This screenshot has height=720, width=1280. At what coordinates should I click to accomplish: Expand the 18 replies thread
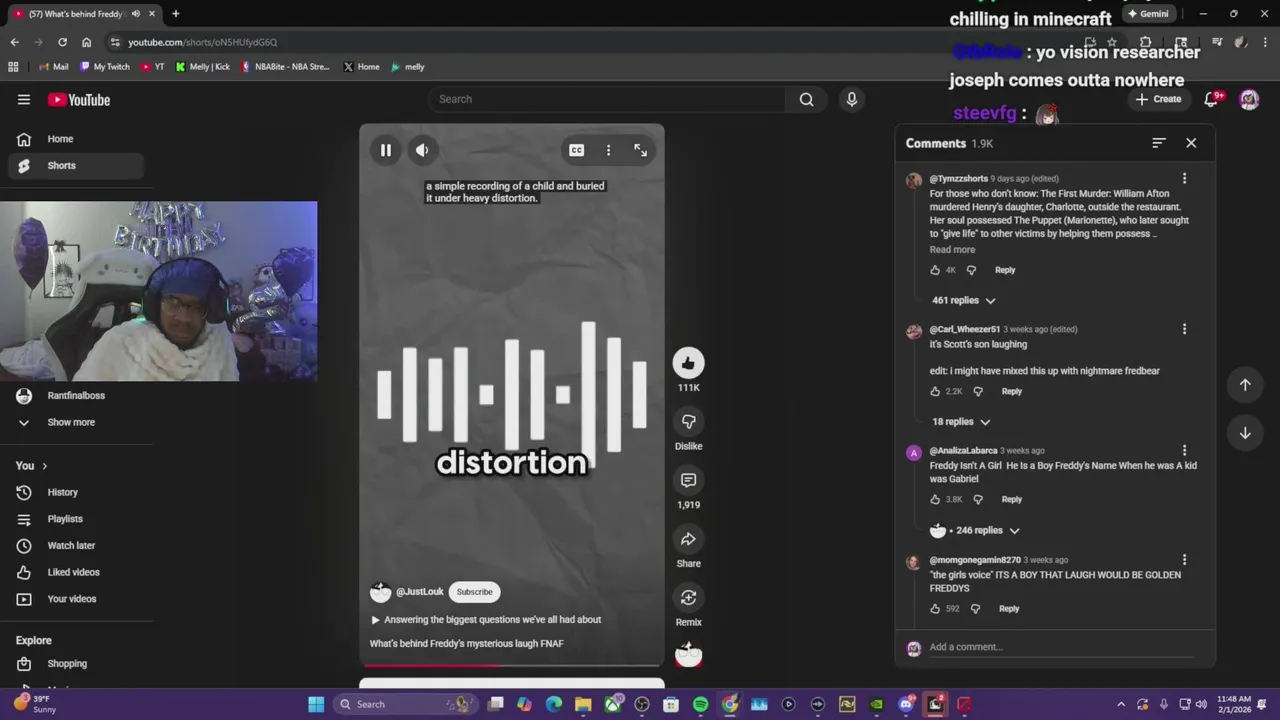coord(961,422)
